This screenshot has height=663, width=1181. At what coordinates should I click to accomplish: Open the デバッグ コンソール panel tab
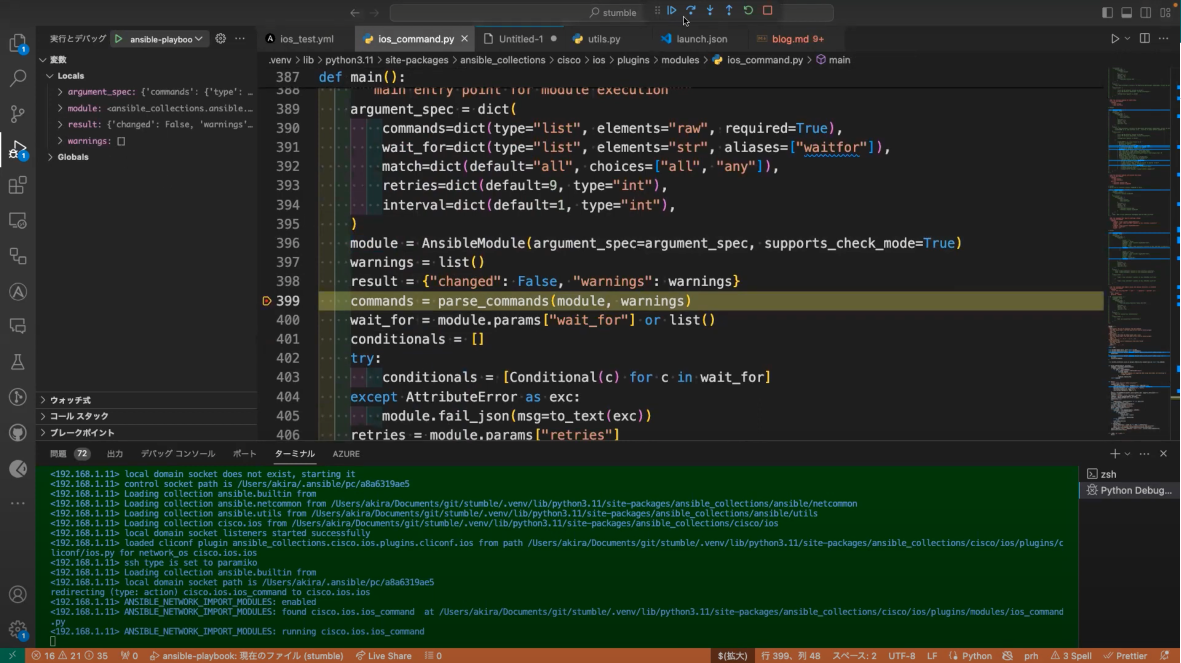click(178, 454)
